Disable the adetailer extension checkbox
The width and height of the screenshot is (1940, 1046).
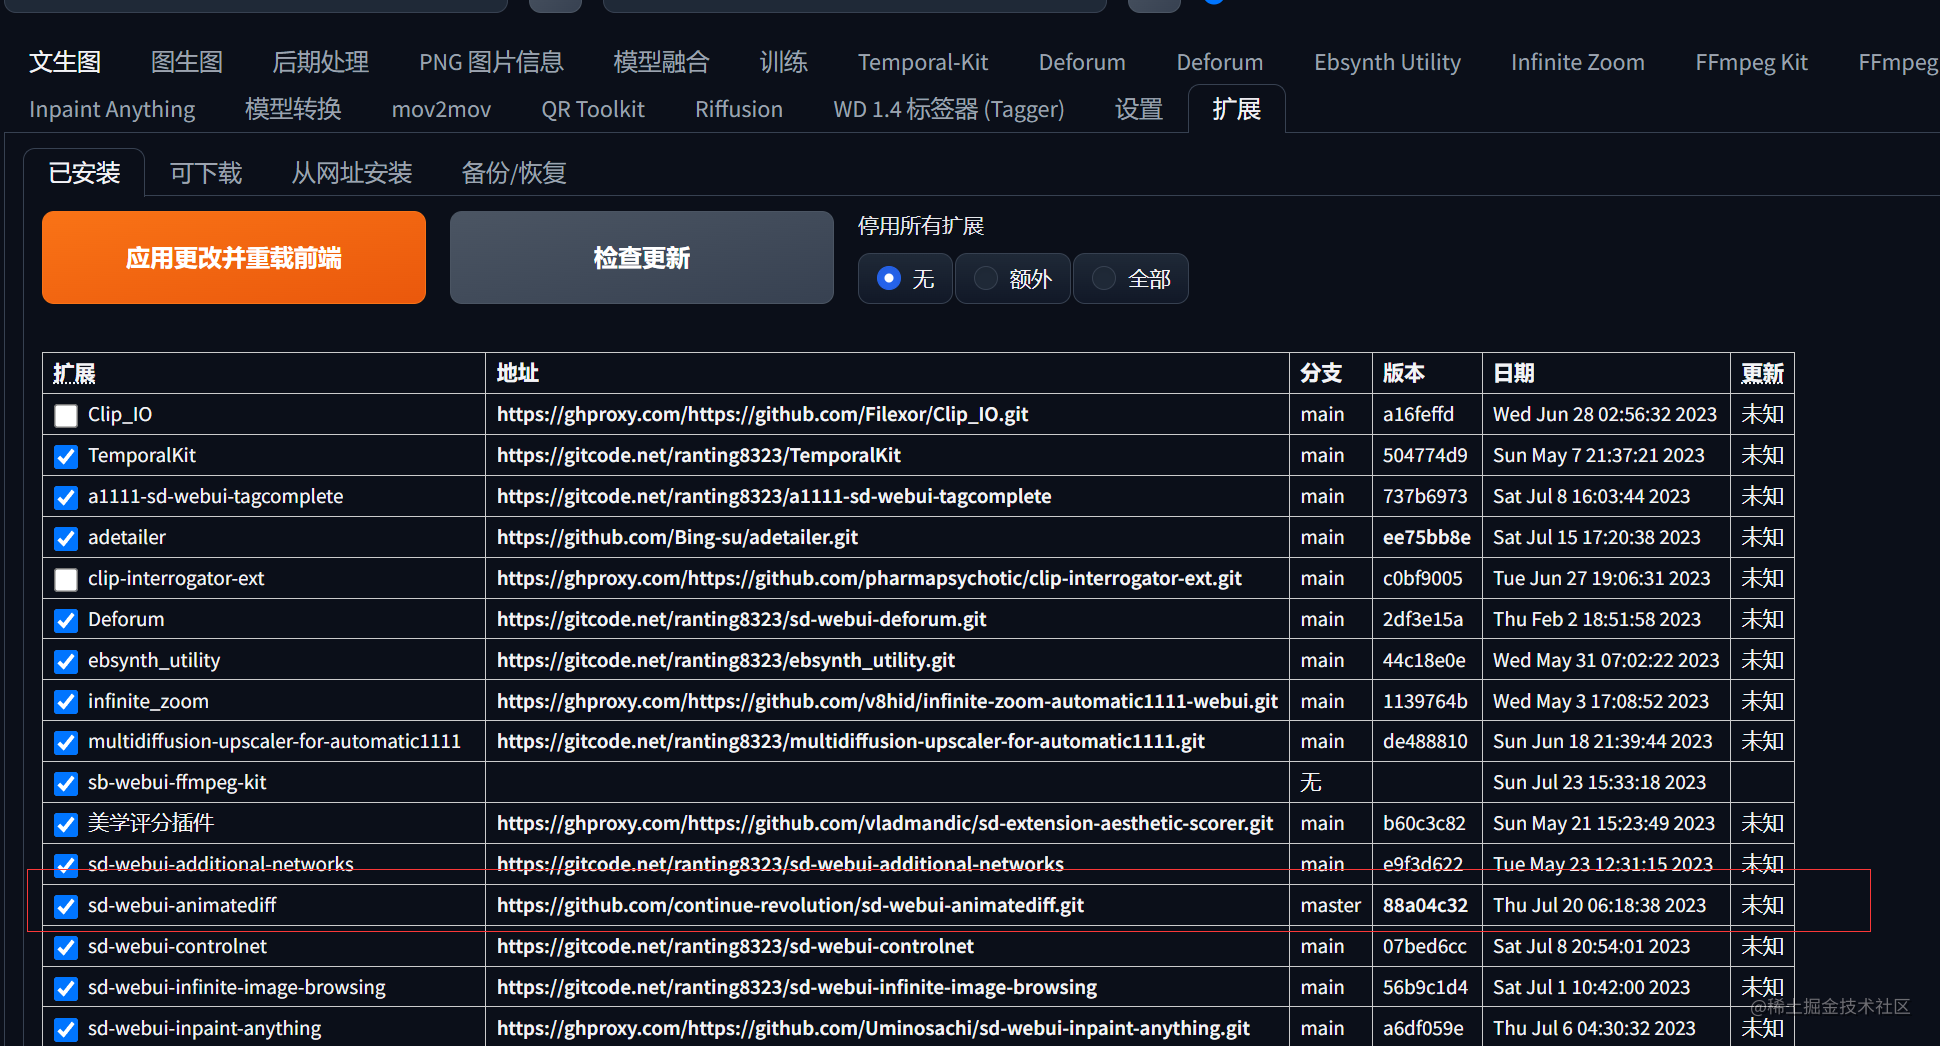click(x=66, y=539)
